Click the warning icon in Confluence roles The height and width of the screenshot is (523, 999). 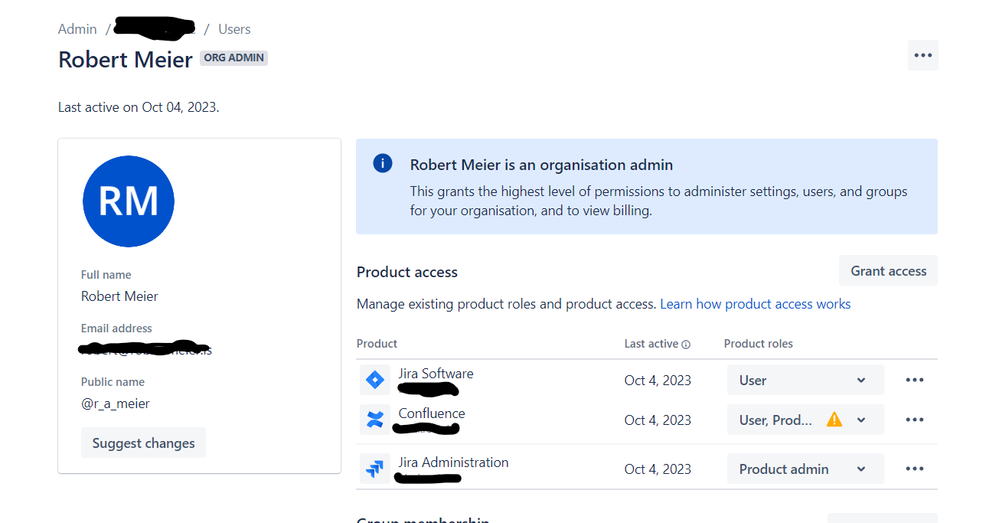click(x=834, y=420)
